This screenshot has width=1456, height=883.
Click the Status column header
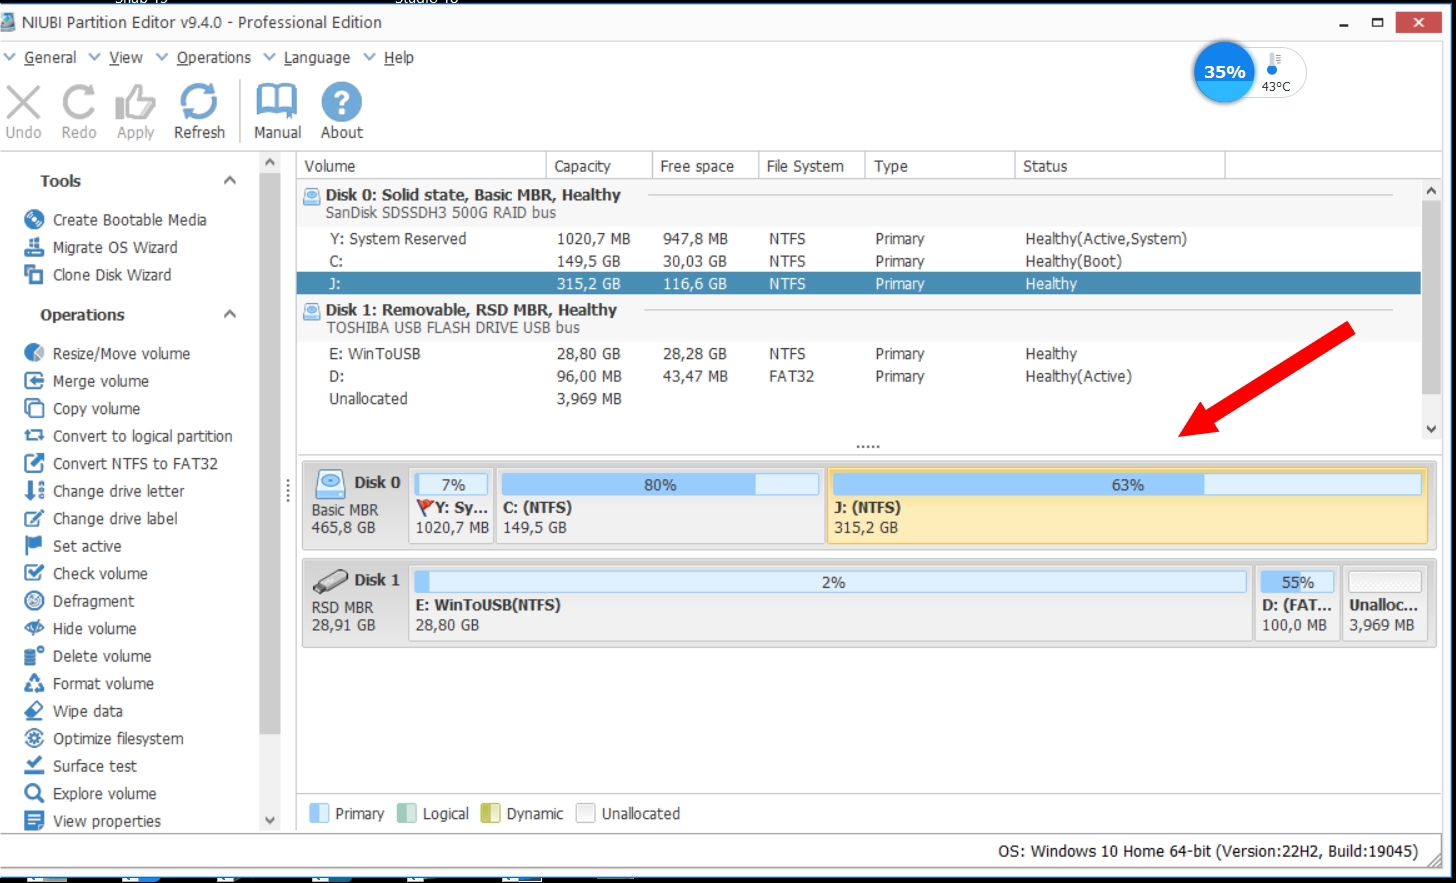pyautogui.click(x=1119, y=166)
